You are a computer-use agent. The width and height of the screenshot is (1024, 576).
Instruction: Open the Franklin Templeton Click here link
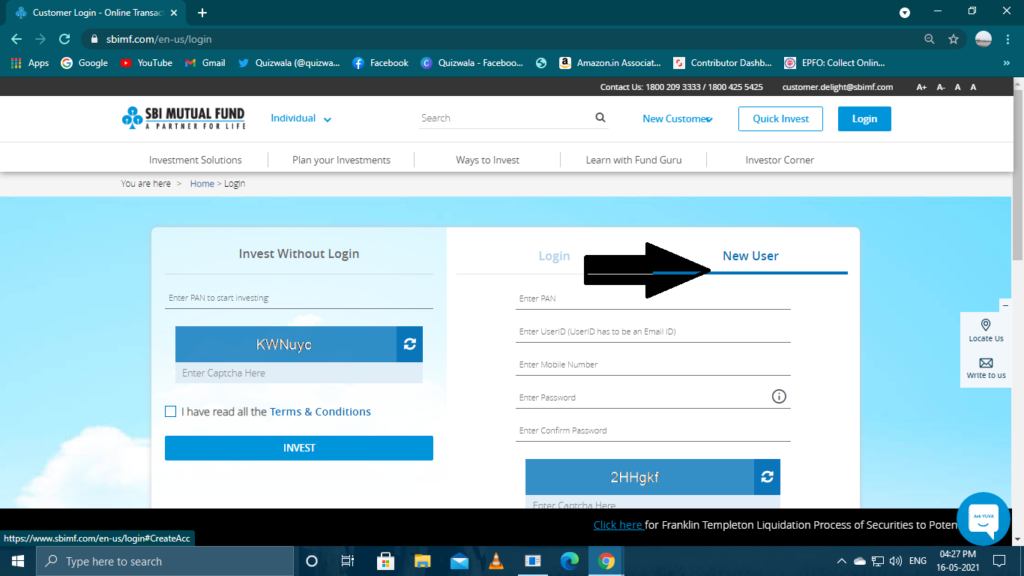point(618,525)
